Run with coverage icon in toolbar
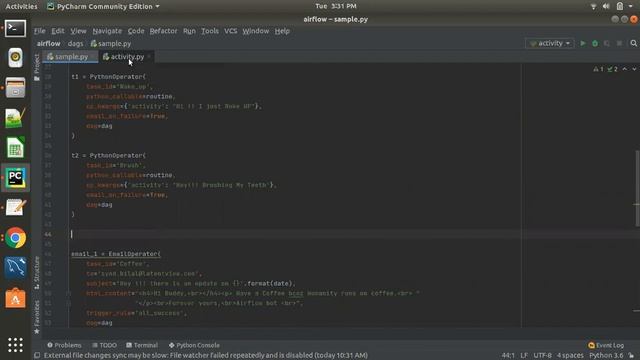The image size is (640, 360). [607, 43]
